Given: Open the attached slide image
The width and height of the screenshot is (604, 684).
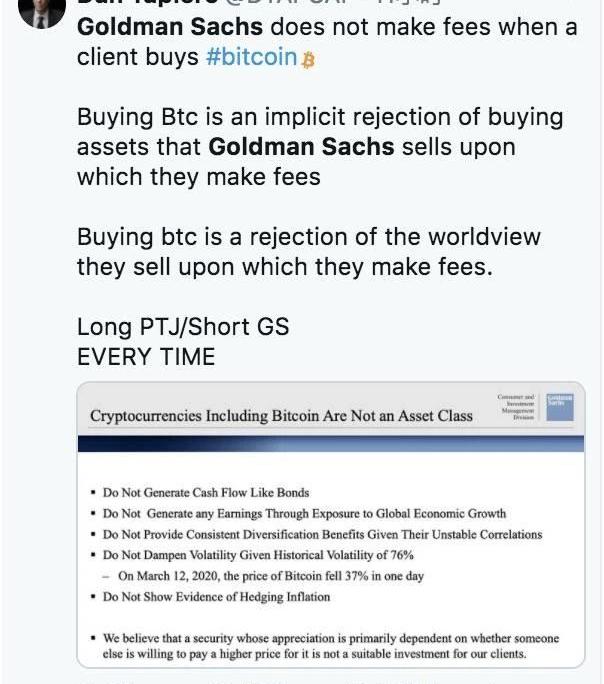Looking at the screenshot, I should [330, 525].
